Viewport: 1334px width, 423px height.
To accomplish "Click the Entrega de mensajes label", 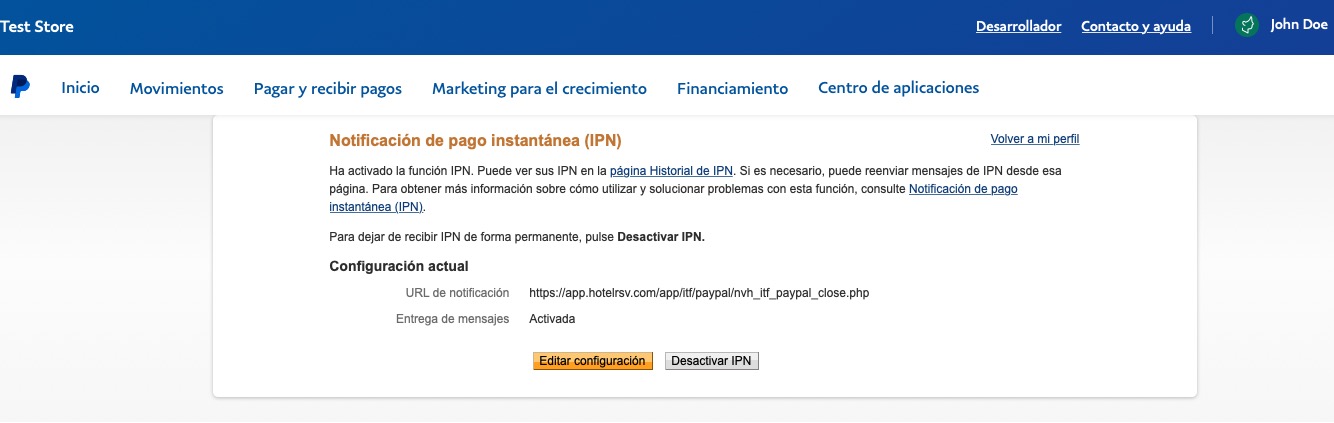I will (x=453, y=319).
